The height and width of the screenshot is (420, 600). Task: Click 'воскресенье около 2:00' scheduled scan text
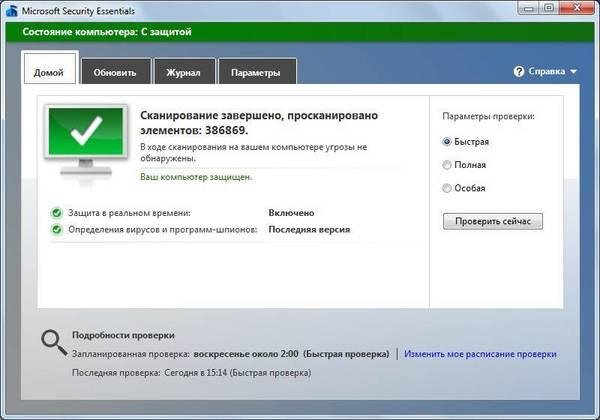246,354
